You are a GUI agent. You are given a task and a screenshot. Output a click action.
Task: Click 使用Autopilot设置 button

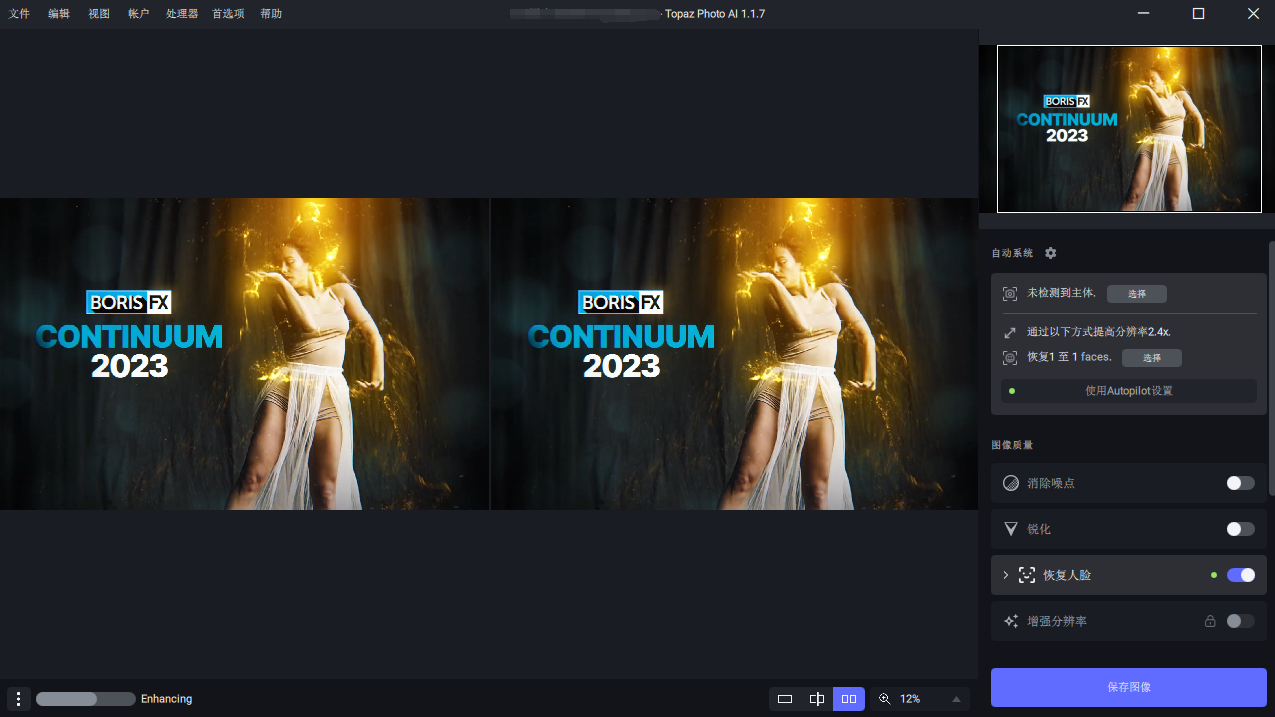[x=1128, y=391]
